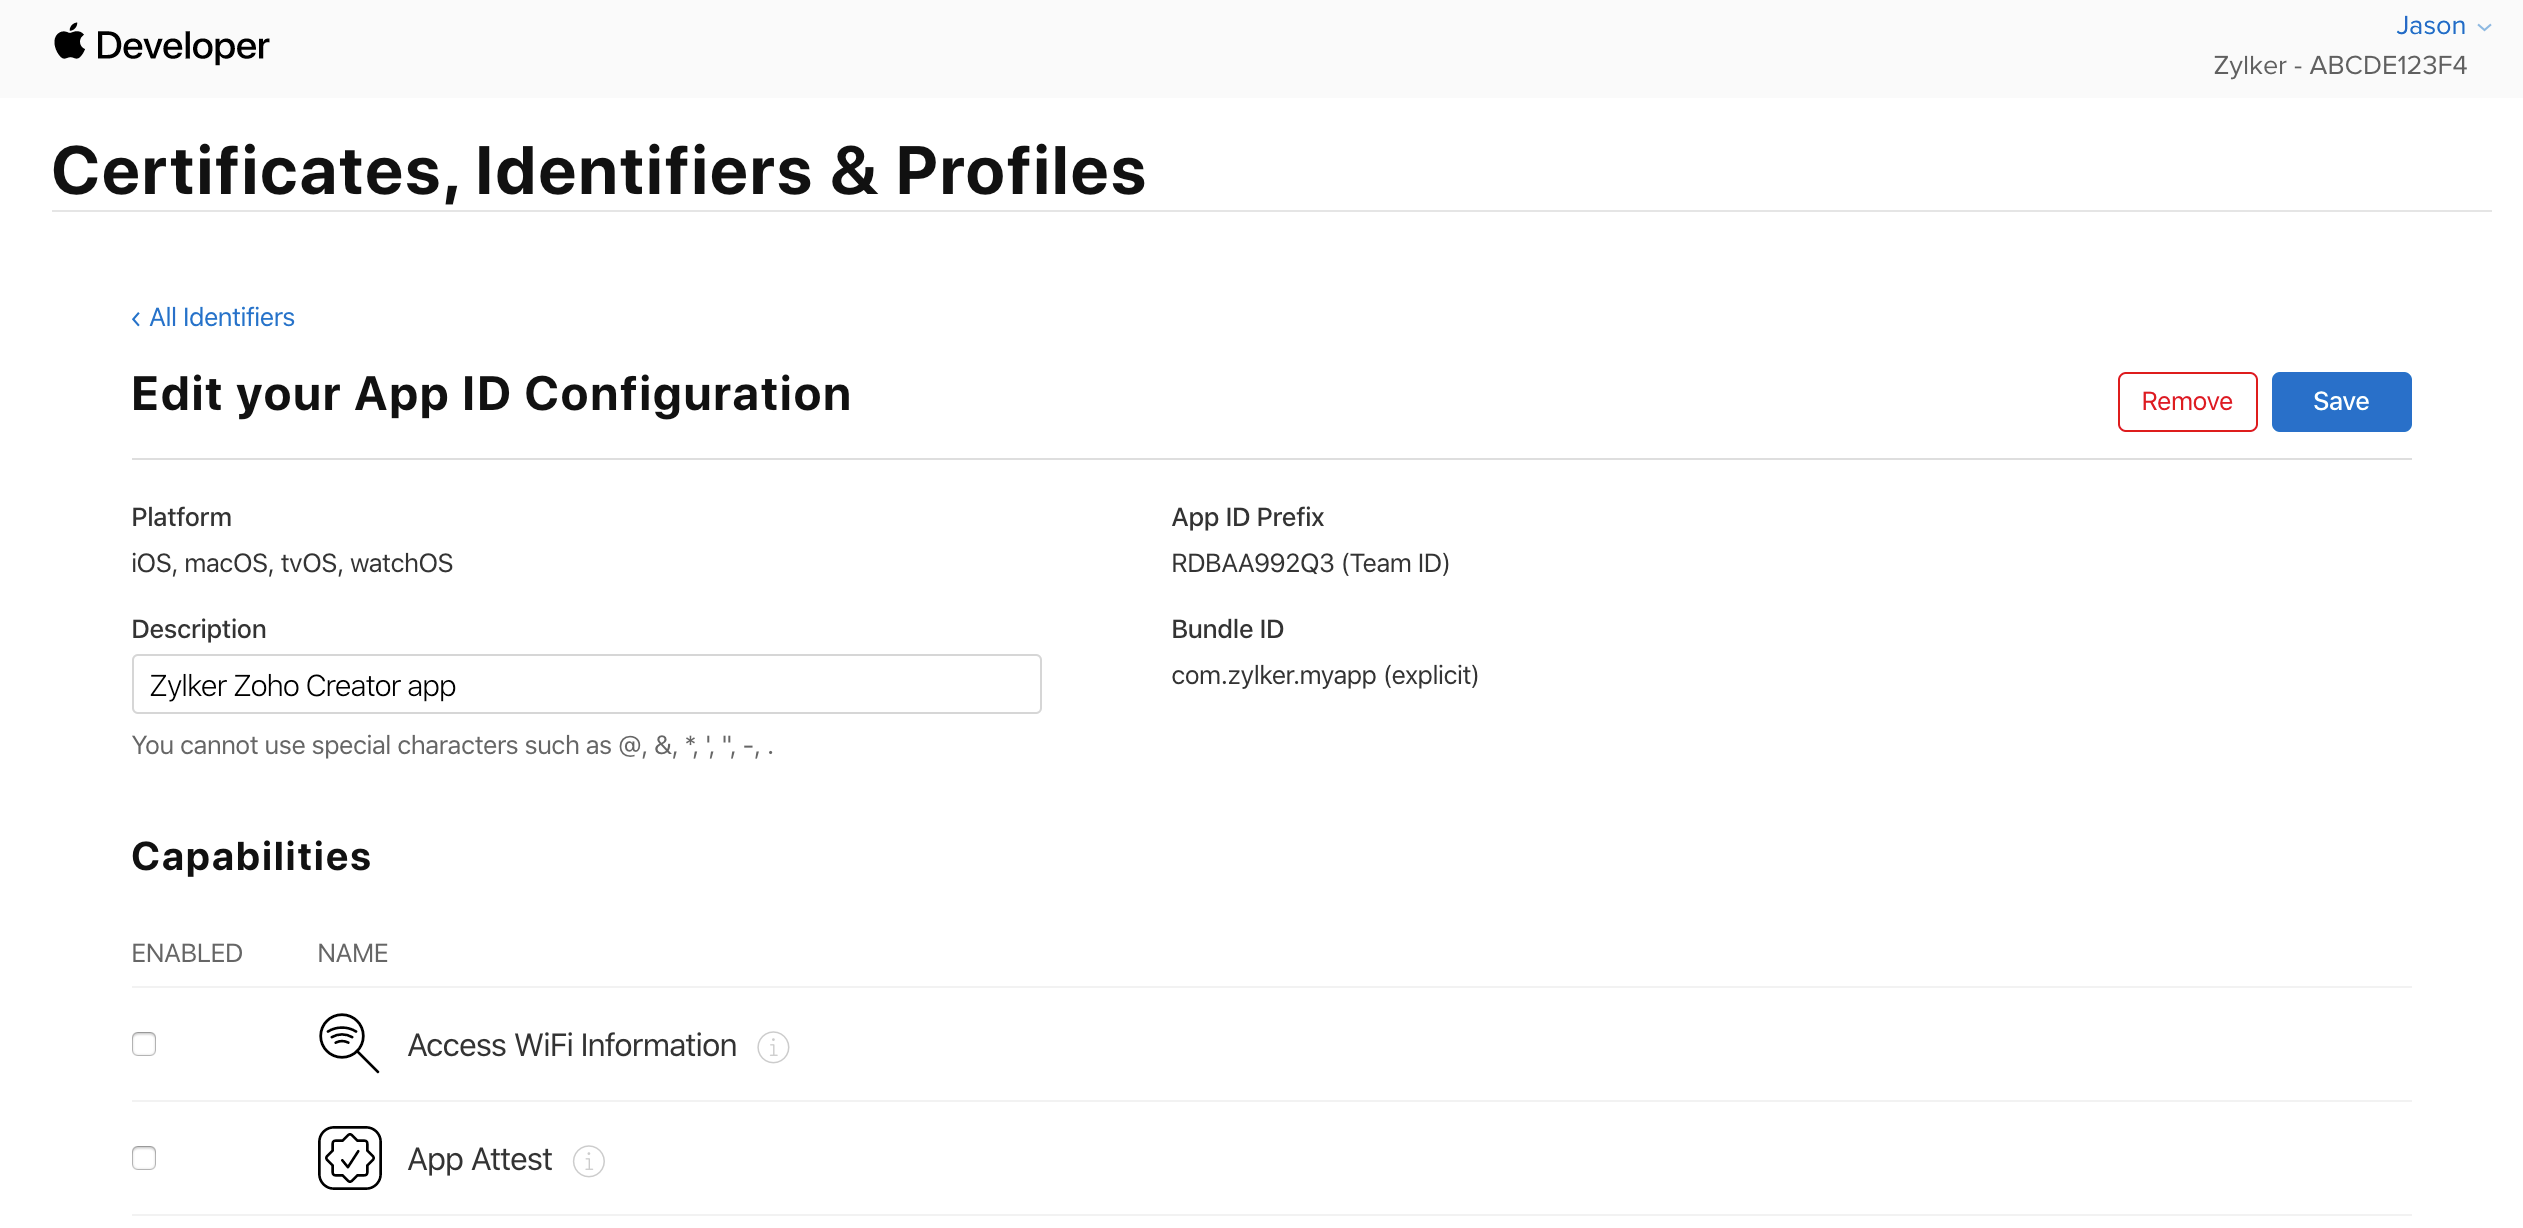Go back via All Identifiers link

(x=221, y=317)
